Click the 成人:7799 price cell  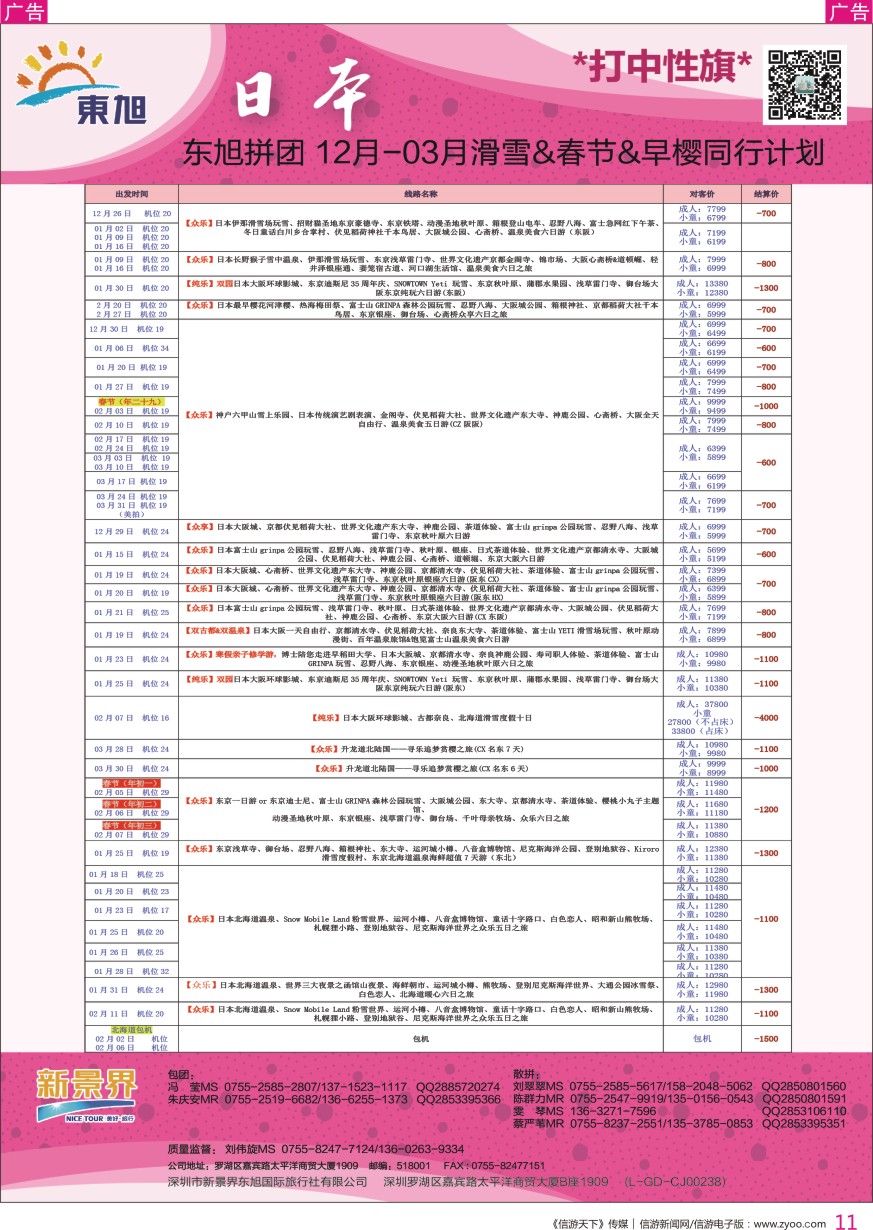pyautogui.click(x=702, y=213)
